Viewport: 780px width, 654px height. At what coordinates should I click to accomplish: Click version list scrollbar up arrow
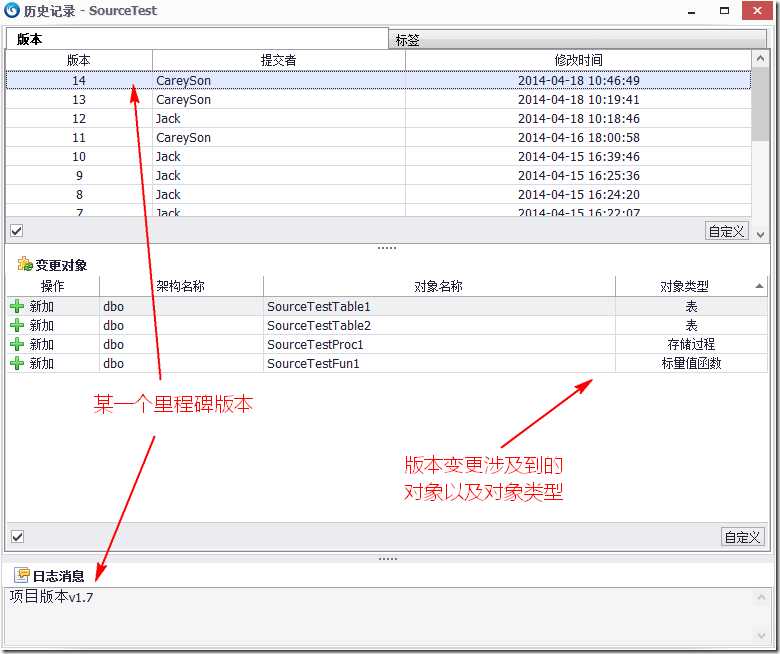[x=760, y=59]
